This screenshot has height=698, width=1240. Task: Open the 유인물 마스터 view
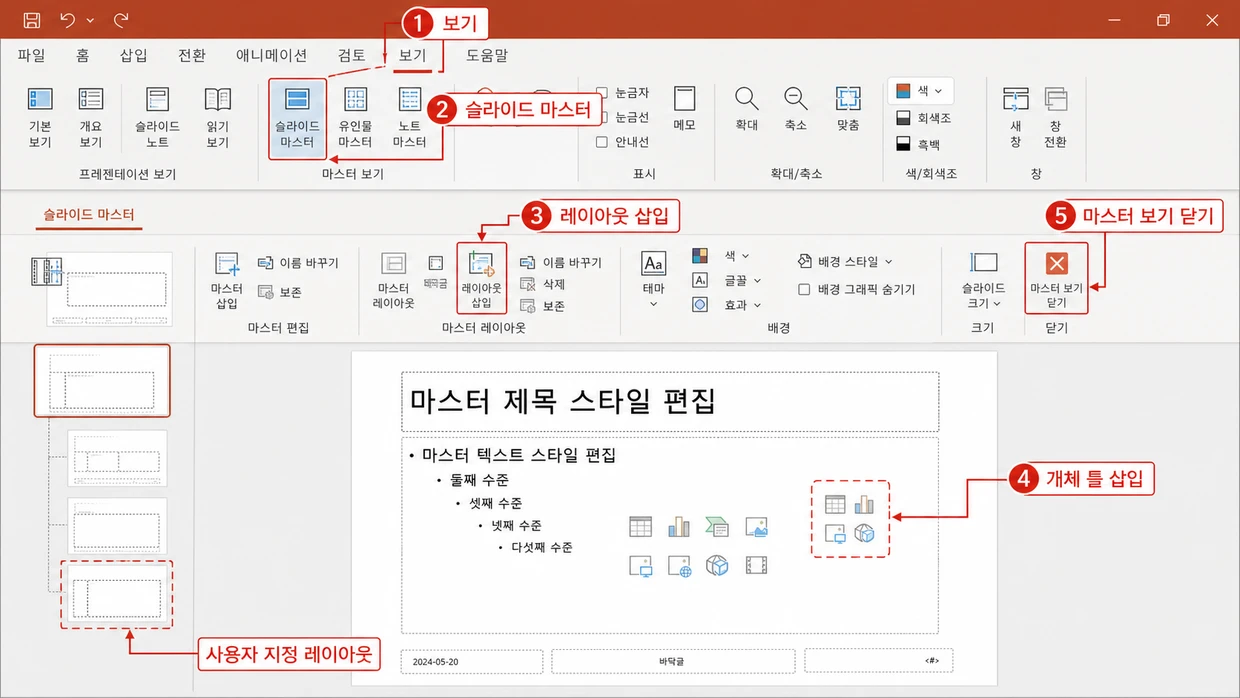355,117
